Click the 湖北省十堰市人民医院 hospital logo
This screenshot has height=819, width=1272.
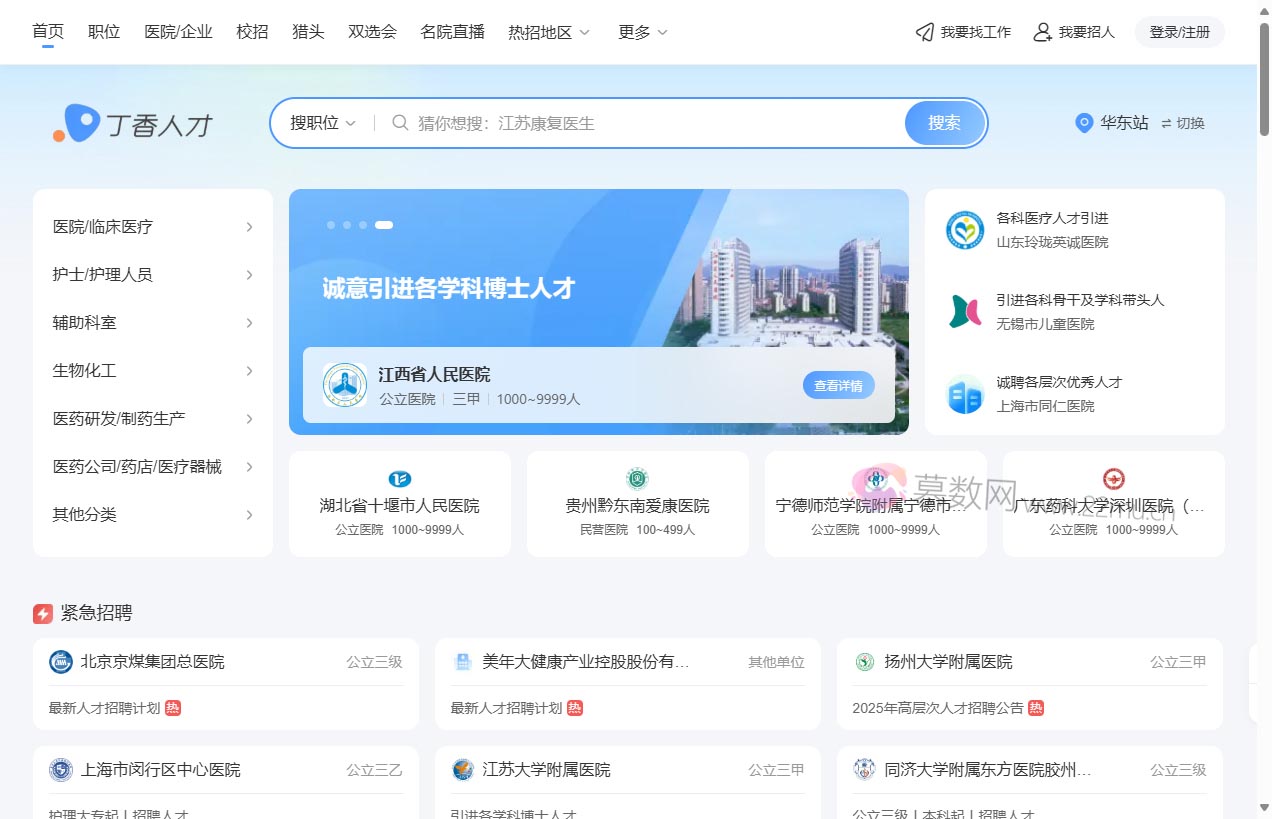point(399,479)
